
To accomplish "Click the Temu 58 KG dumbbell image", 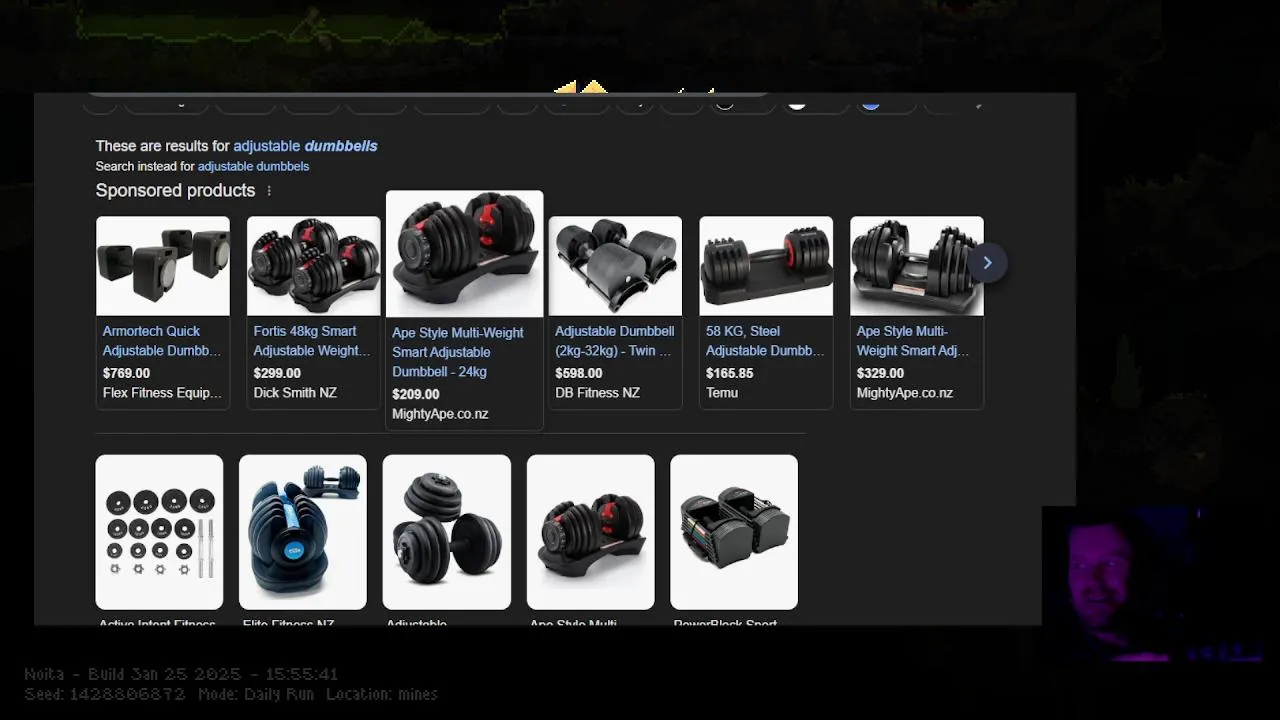I will (766, 266).
